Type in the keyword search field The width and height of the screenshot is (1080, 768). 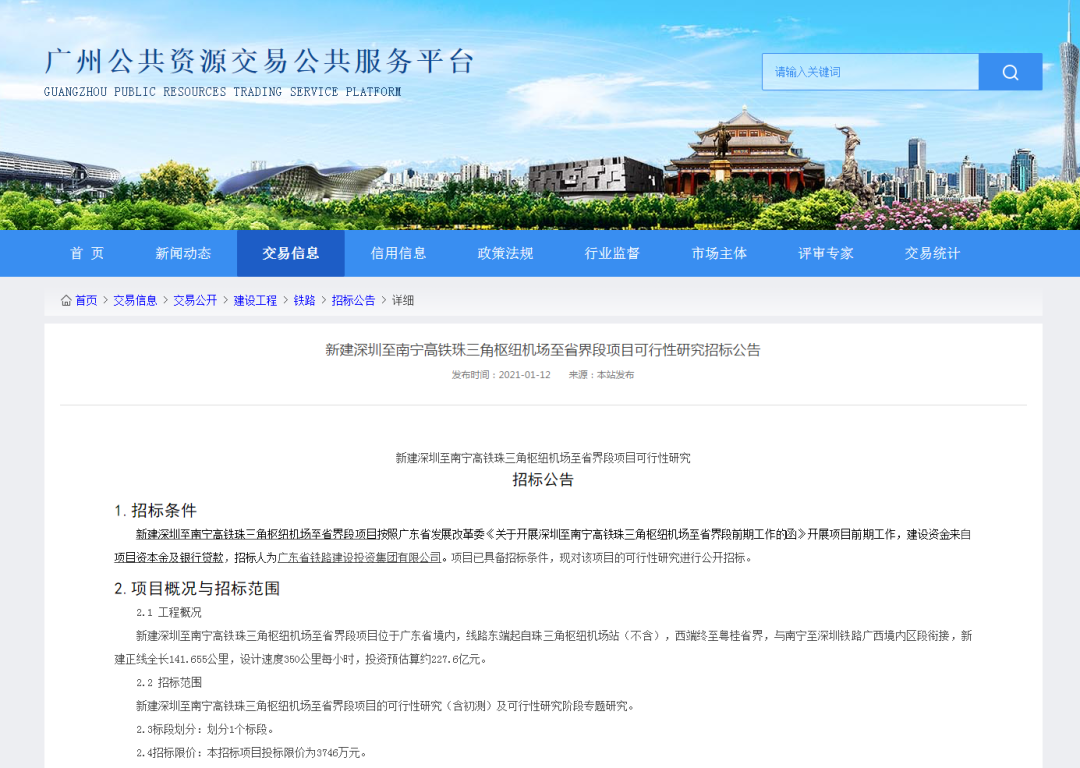pos(870,72)
